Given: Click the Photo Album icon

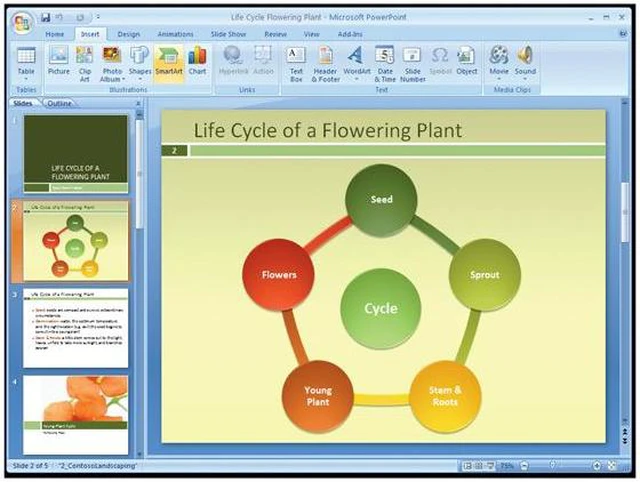Looking at the screenshot, I should (112, 55).
